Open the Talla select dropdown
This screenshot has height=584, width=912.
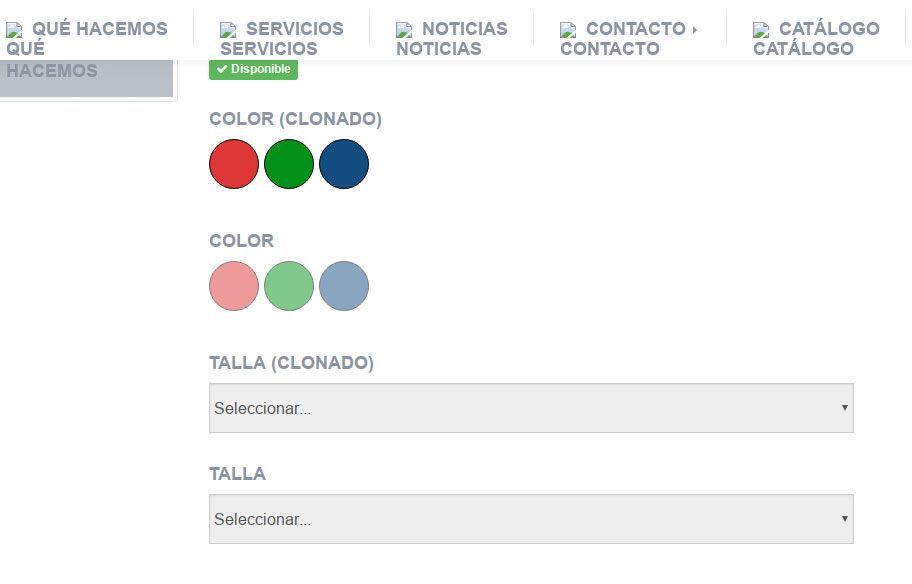click(531, 519)
